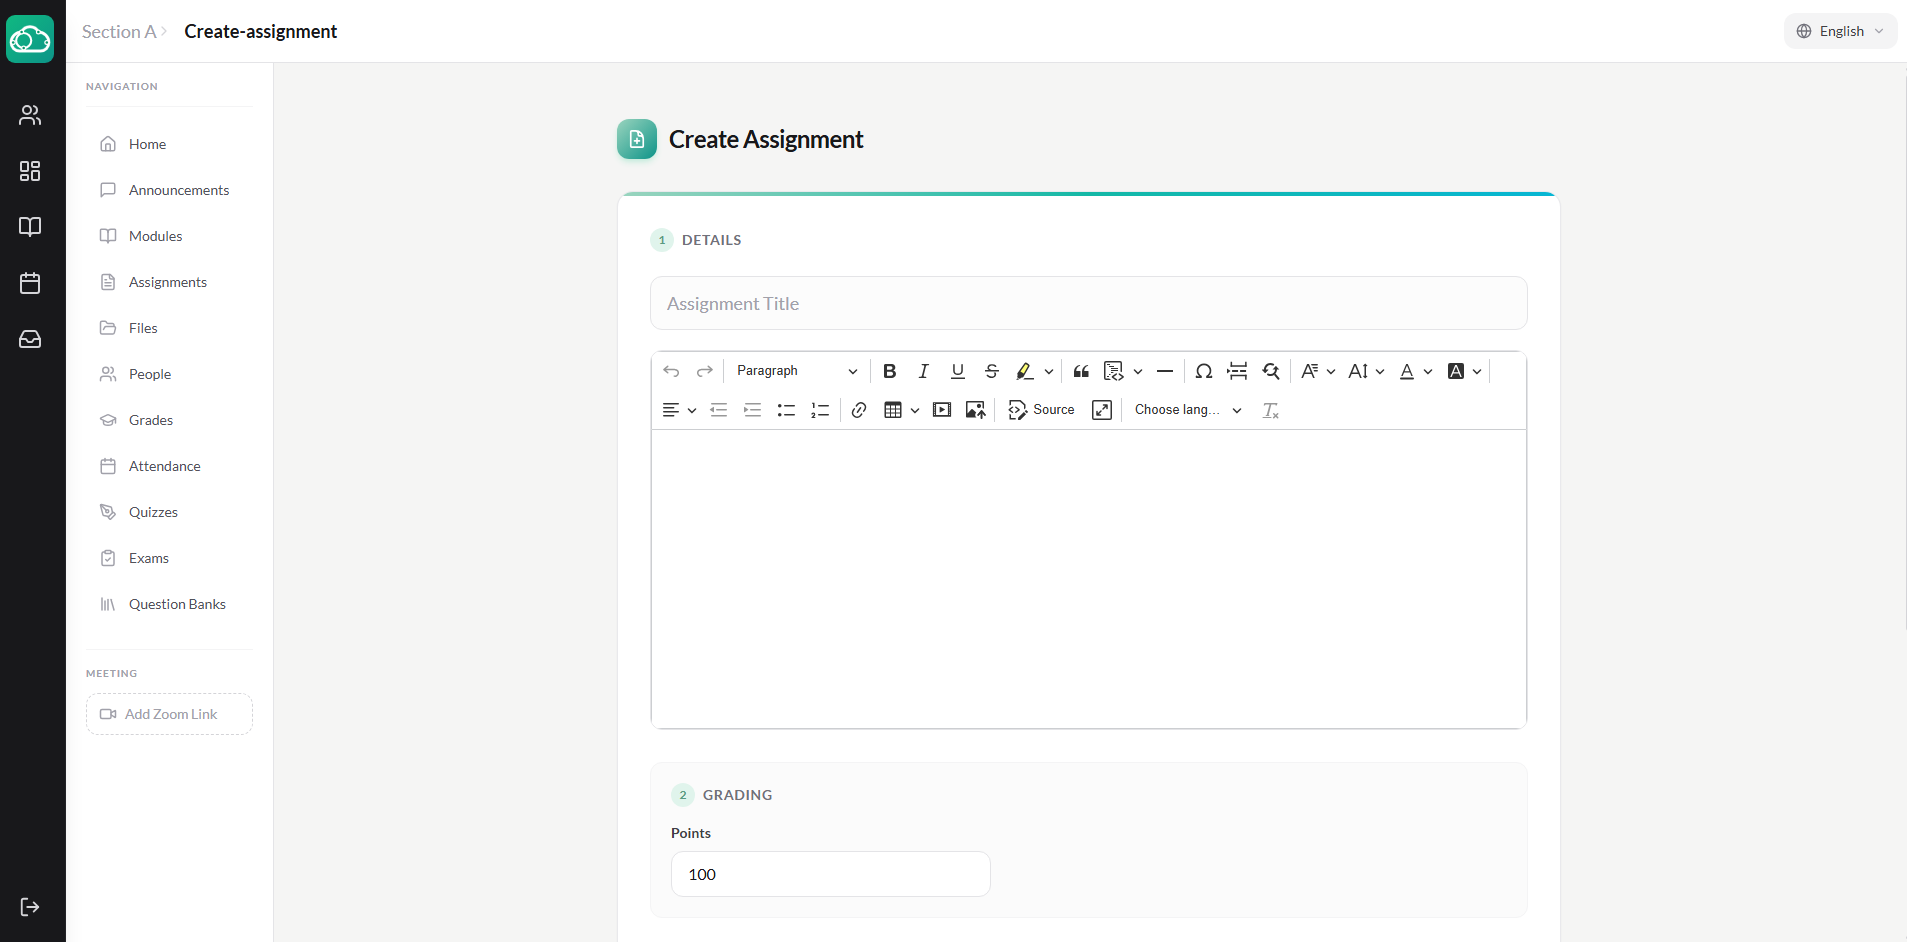1907x942 pixels.
Task: Go back to Section A breadcrumb
Action: (119, 32)
